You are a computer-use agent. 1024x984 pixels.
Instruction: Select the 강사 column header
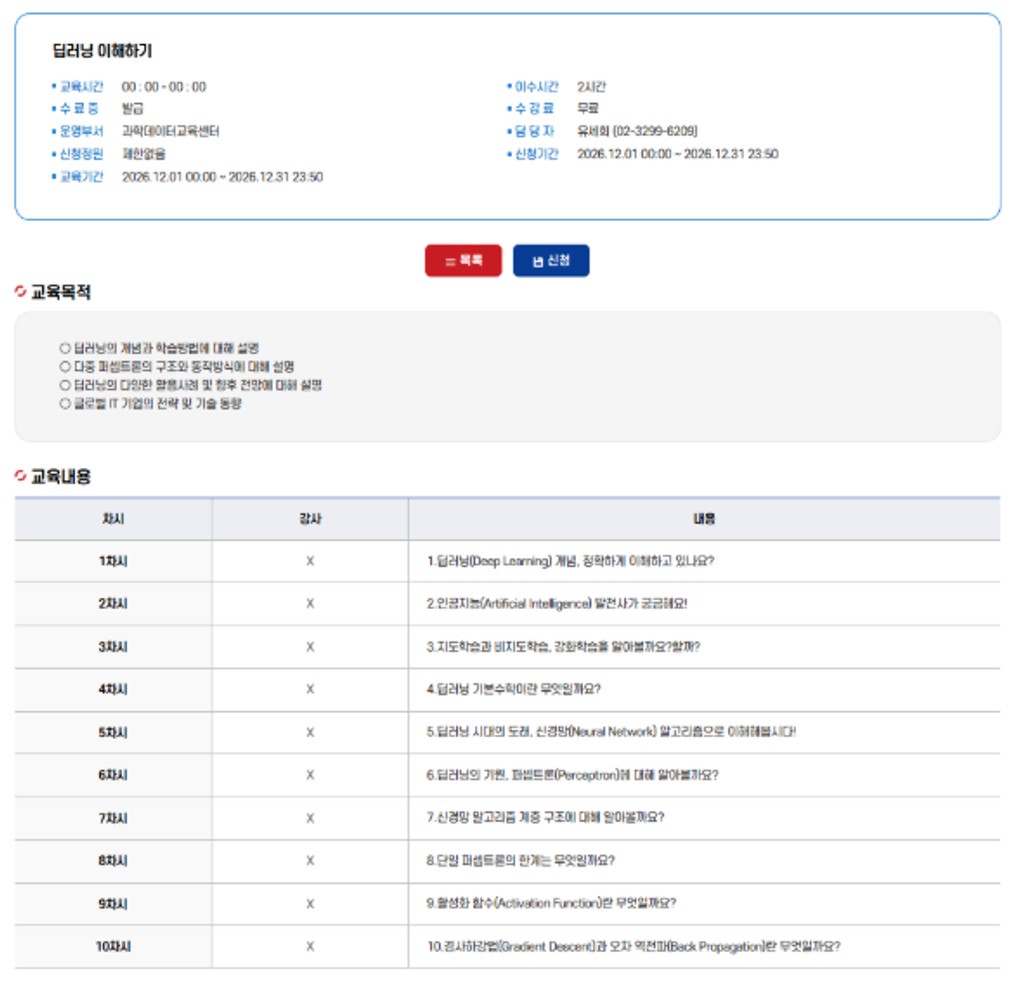[310, 519]
